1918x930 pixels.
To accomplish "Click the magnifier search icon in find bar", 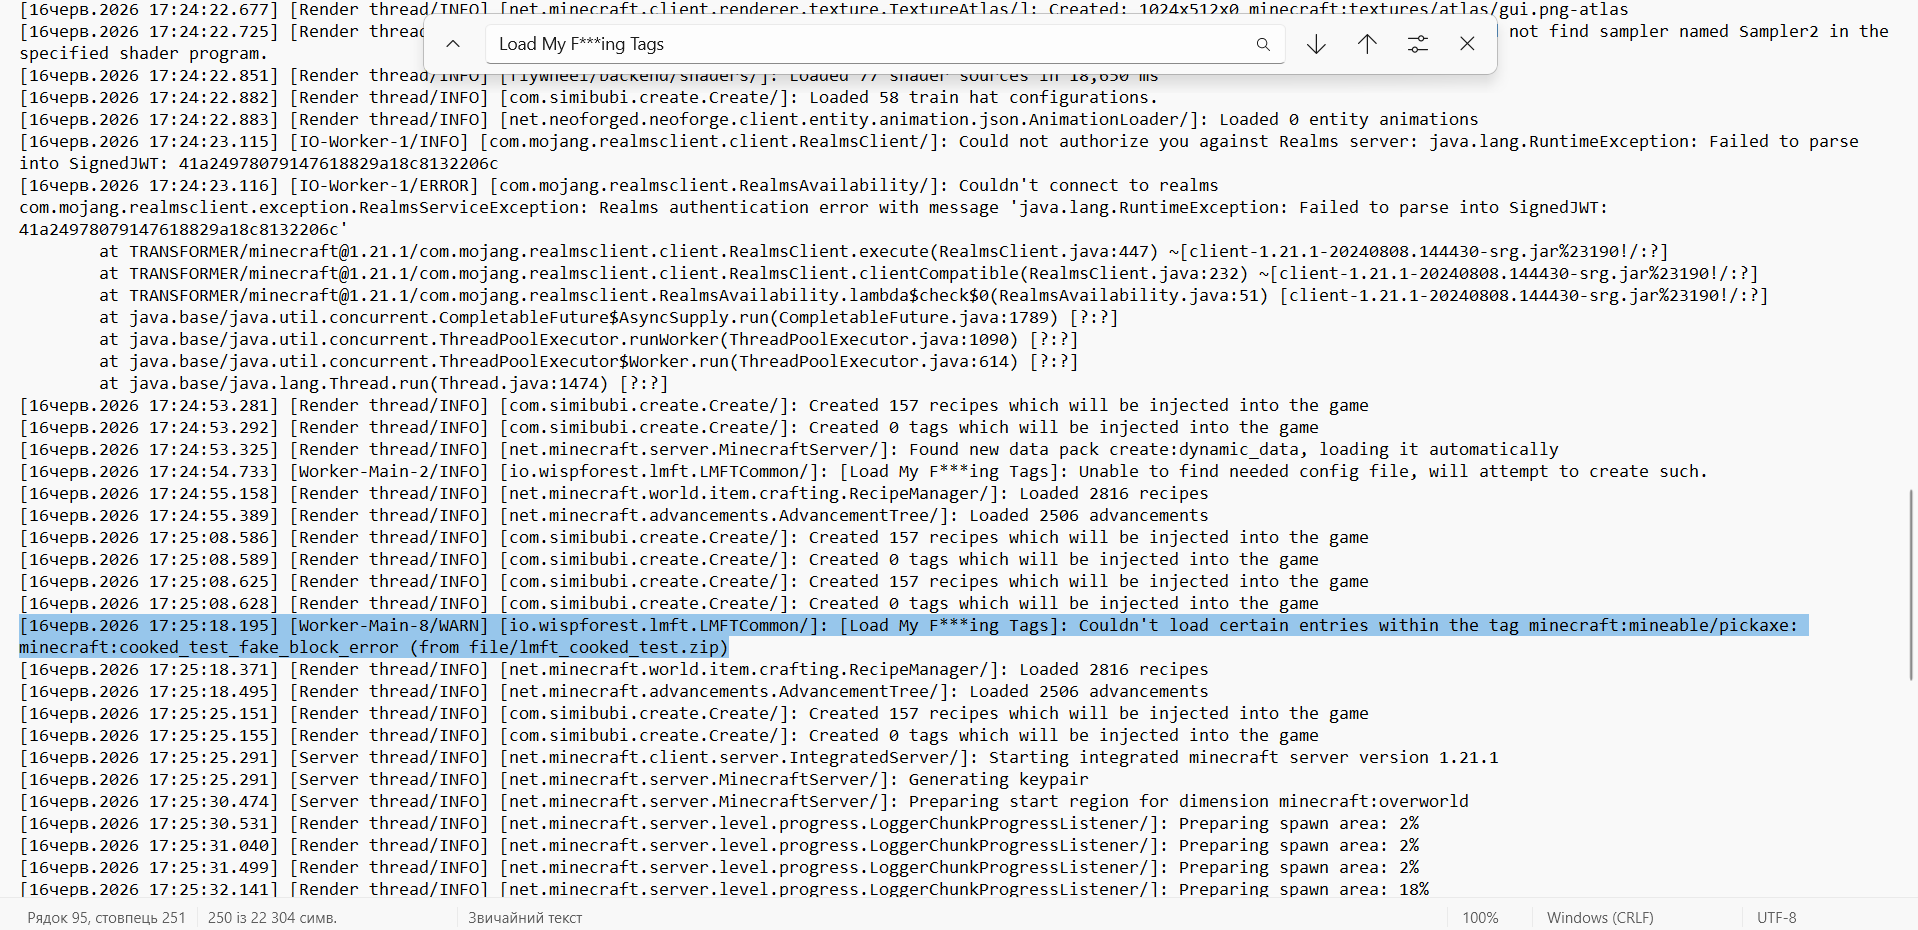I will coord(1263,44).
